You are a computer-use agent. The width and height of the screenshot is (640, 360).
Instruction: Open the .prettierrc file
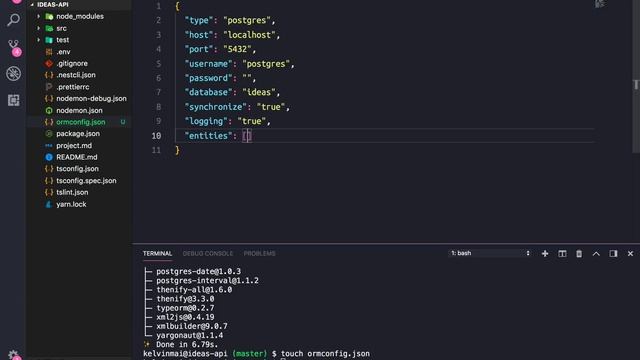pos(73,87)
